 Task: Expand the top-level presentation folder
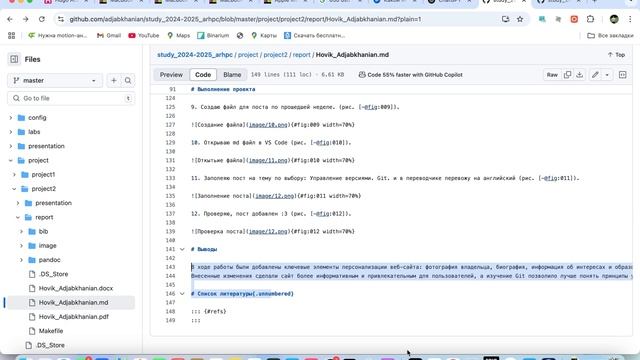[11, 146]
